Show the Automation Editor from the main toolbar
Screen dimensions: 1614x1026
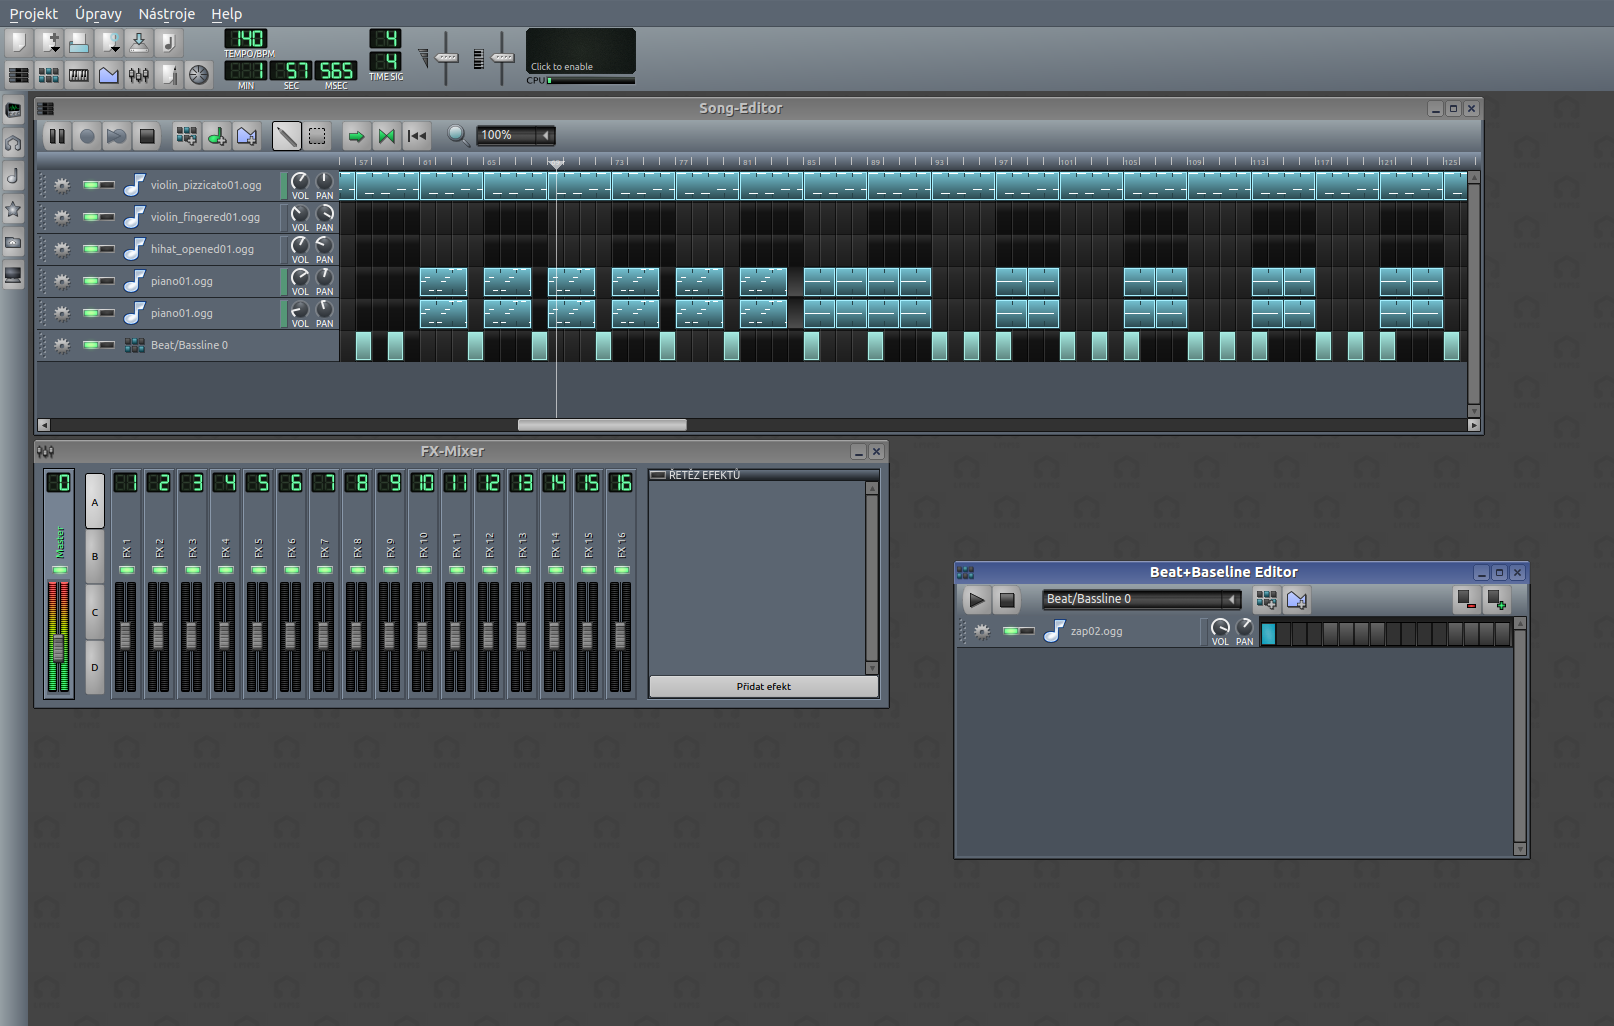point(109,75)
